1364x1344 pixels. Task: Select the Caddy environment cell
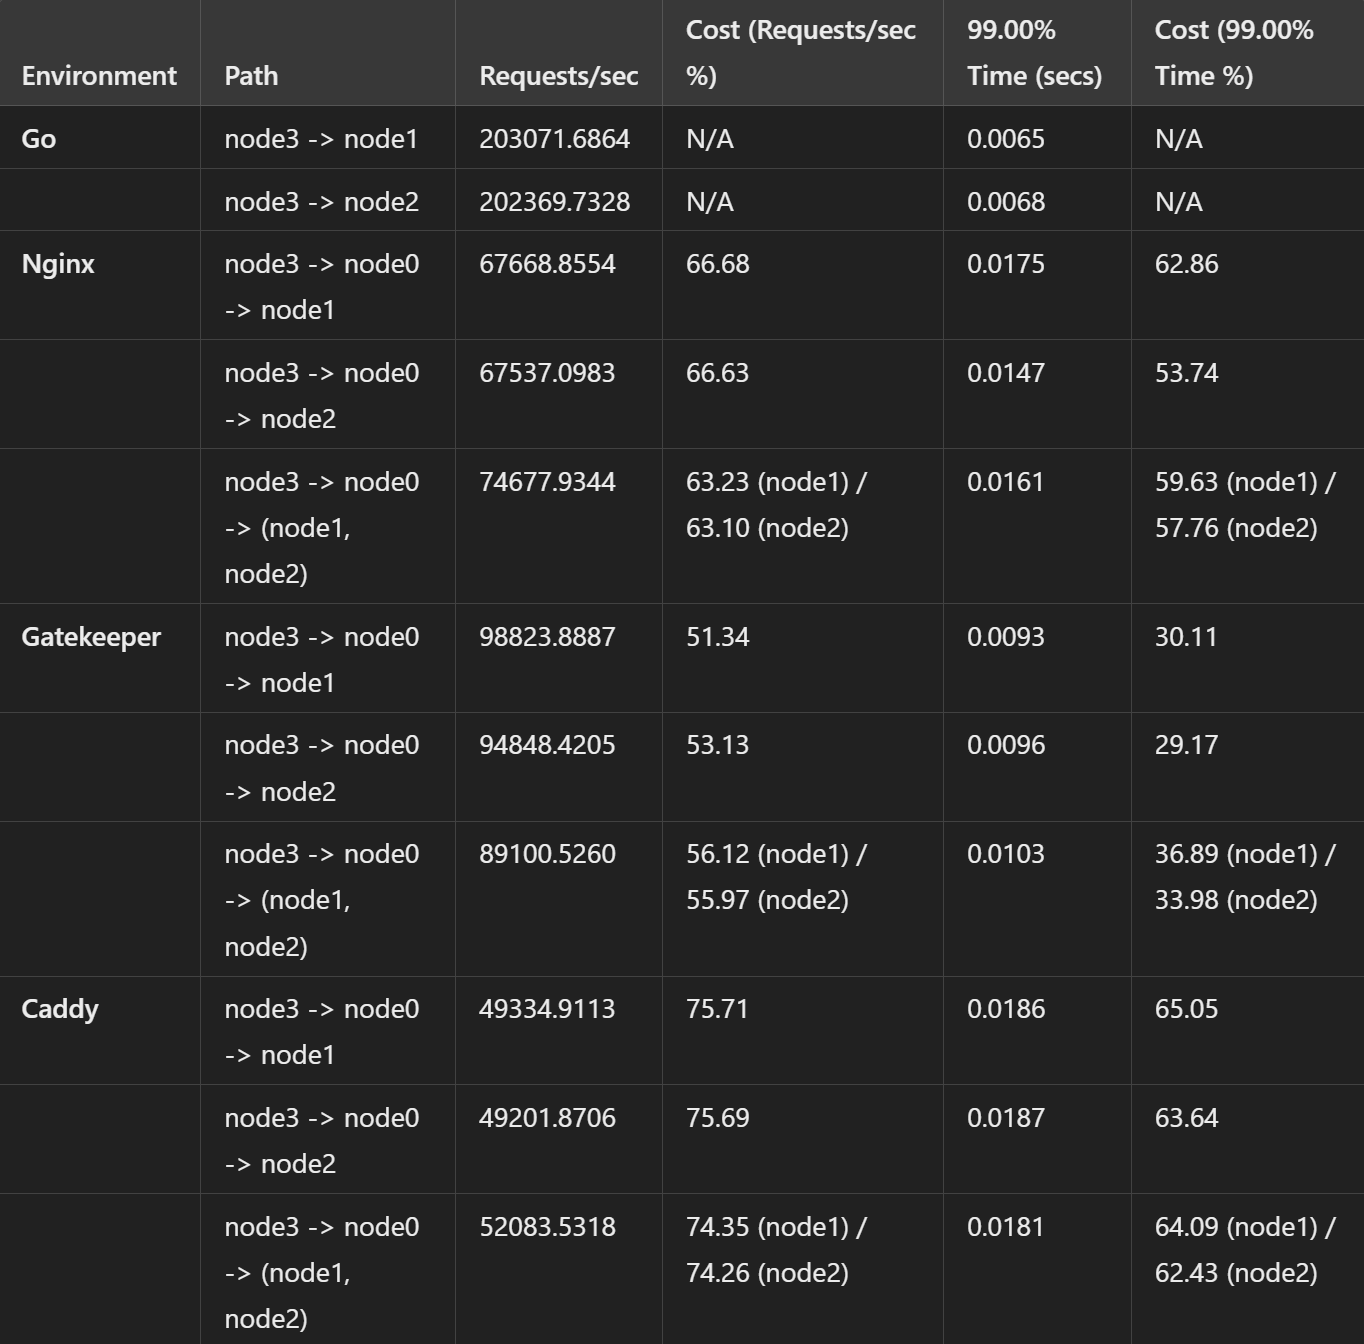(60, 1009)
